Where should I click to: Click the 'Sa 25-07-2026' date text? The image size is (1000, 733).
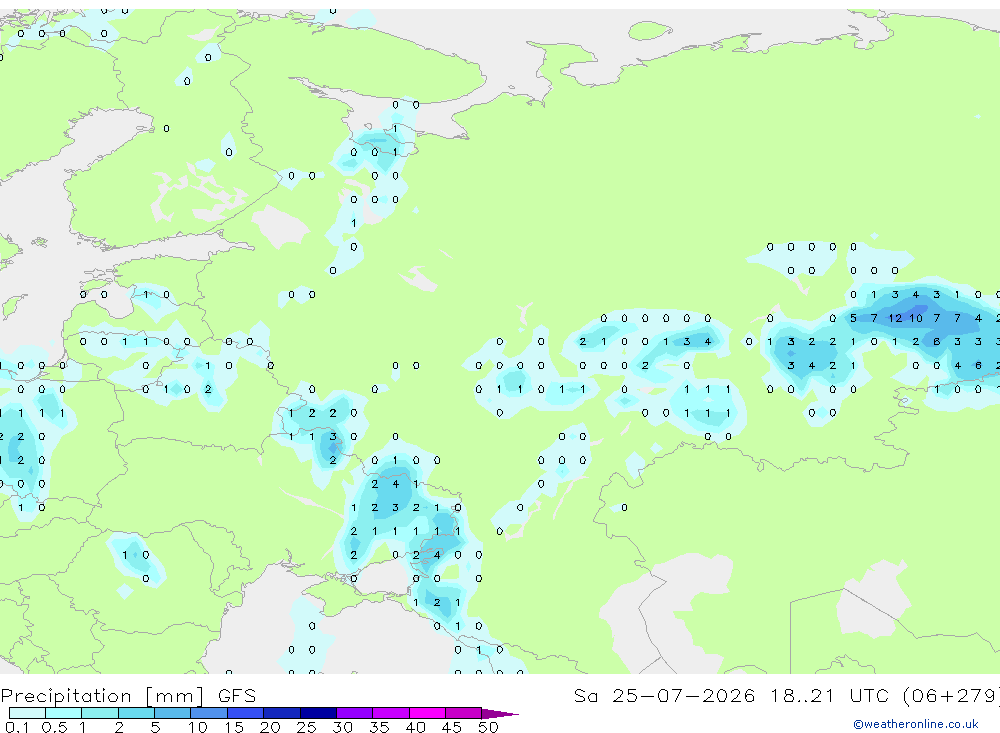coord(664,695)
